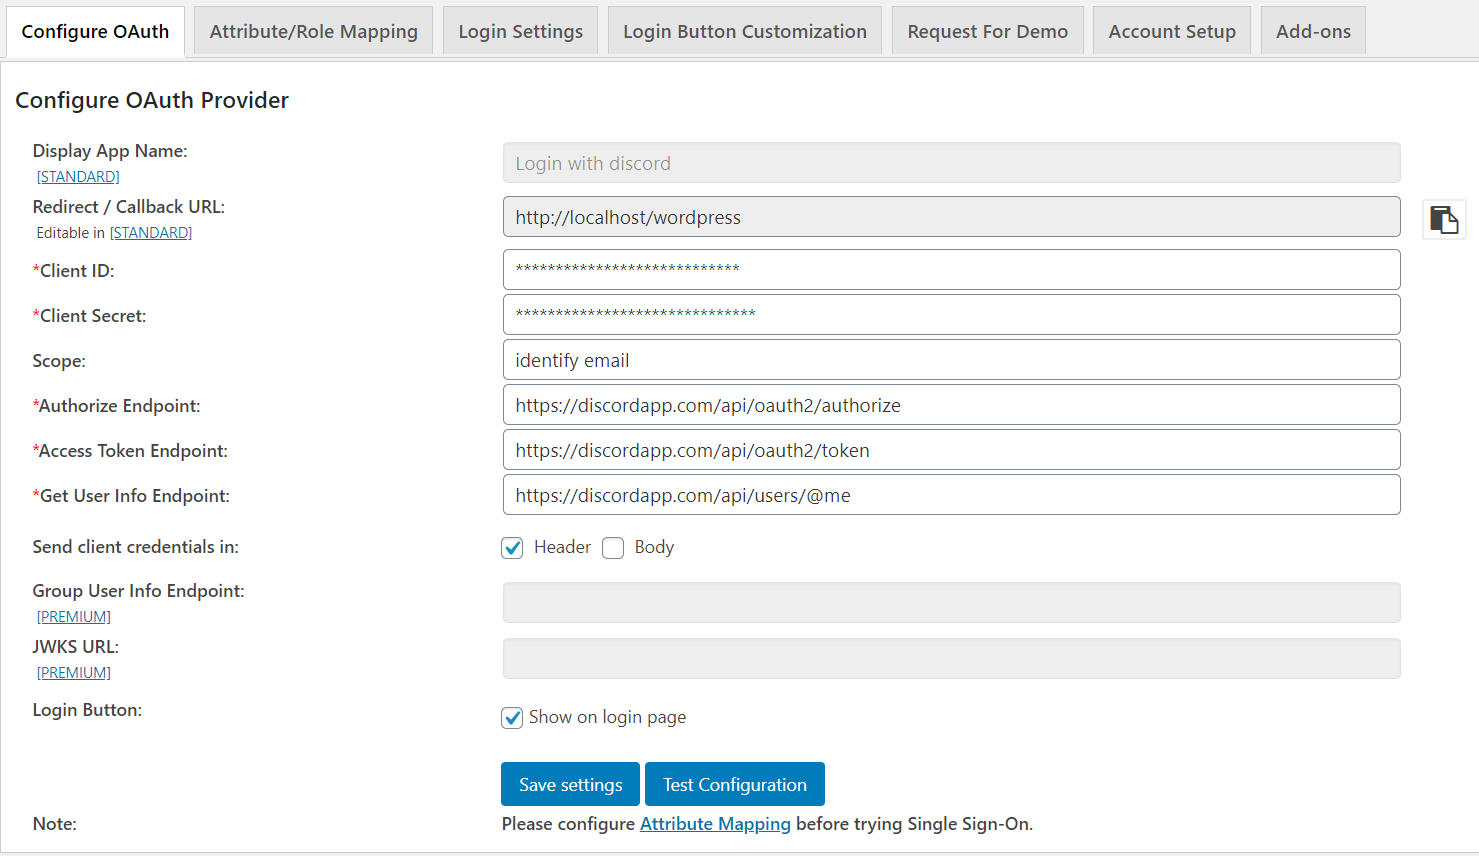Open PREMIUM link under Group User Info Endpoint
Image resolution: width=1479 pixels, height=856 pixels.
[x=73, y=616]
